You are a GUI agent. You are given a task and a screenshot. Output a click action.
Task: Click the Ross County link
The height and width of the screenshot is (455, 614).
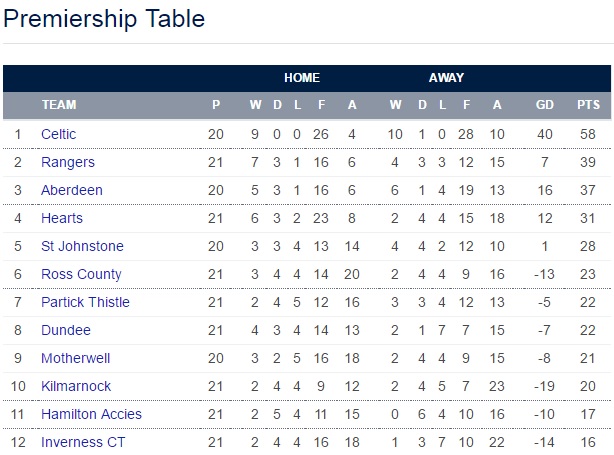click(x=81, y=274)
